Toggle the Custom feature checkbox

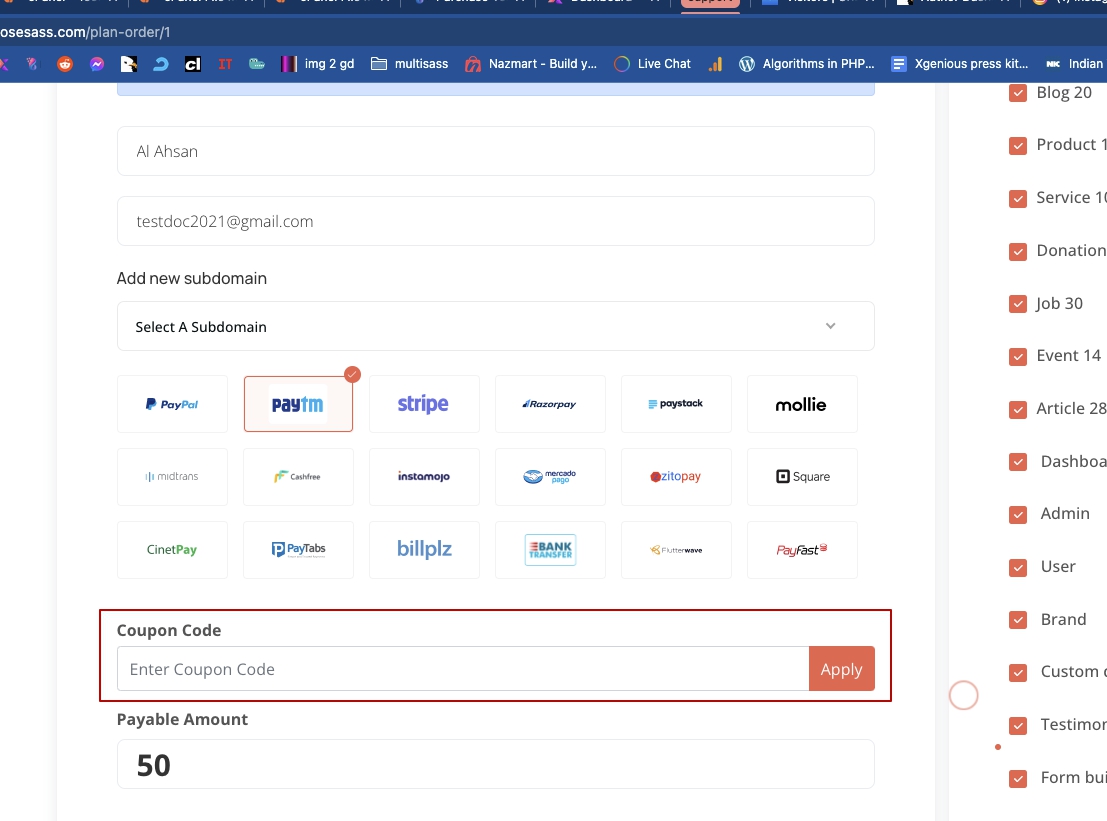coord(1018,672)
